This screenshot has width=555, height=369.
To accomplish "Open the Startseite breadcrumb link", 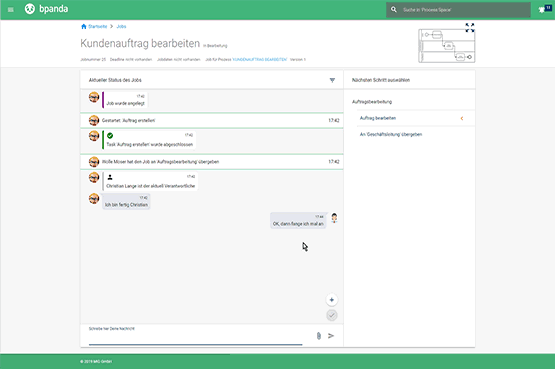I will [x=98, y=27].
